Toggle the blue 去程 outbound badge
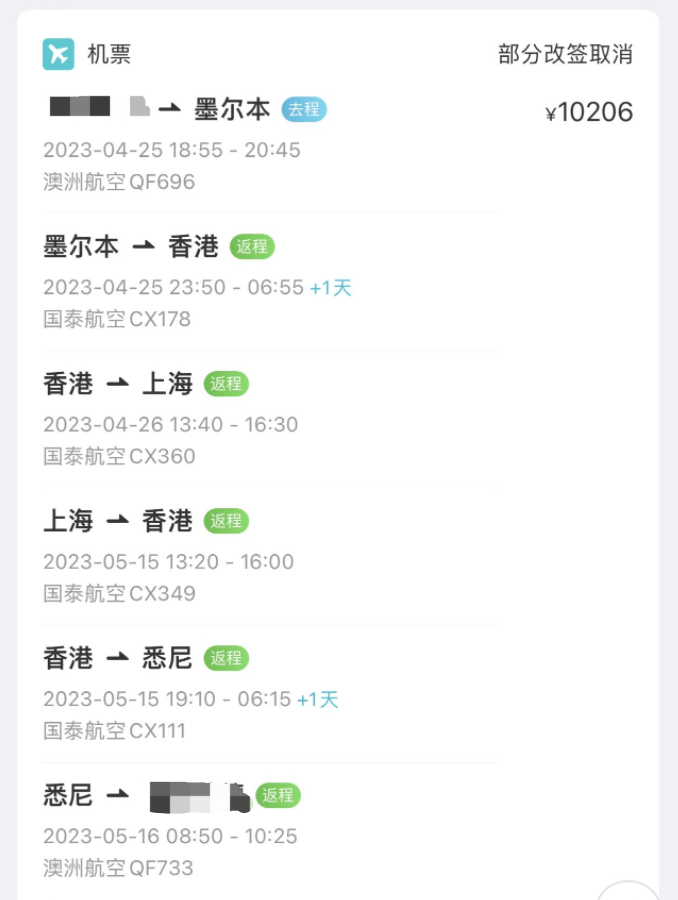678x900 pixels. tap(304, 110)
